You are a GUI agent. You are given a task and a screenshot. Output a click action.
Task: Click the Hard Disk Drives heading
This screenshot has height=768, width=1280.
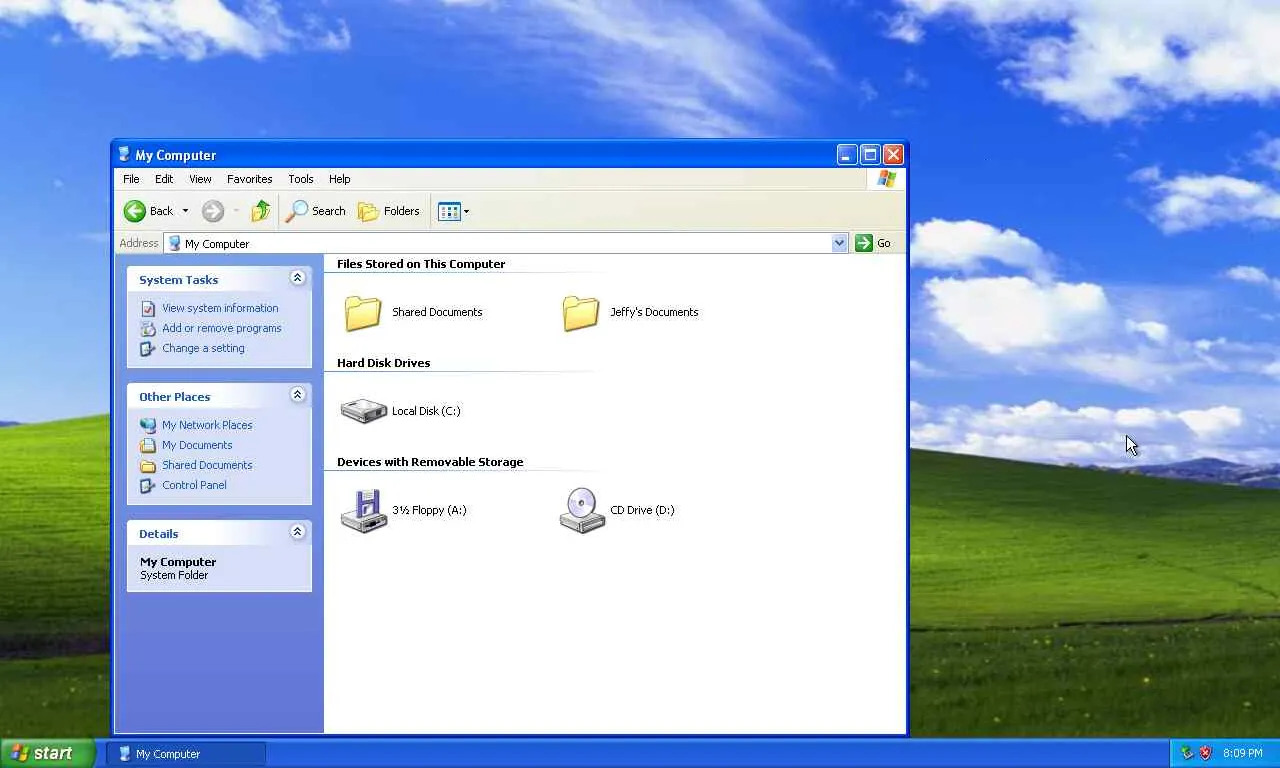point(383,363)
